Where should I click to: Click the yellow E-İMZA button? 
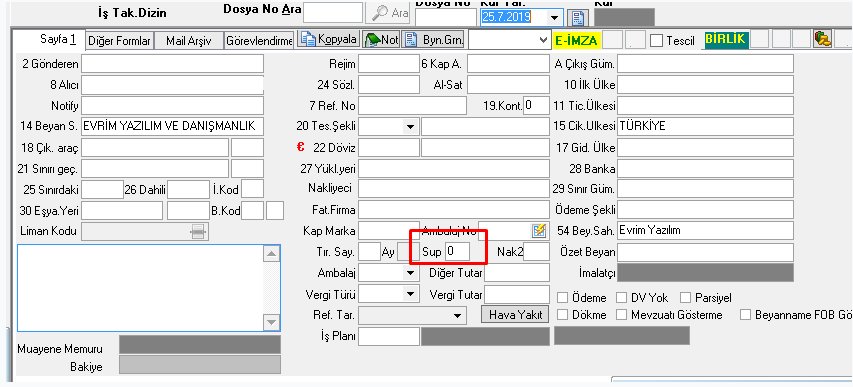576,40
